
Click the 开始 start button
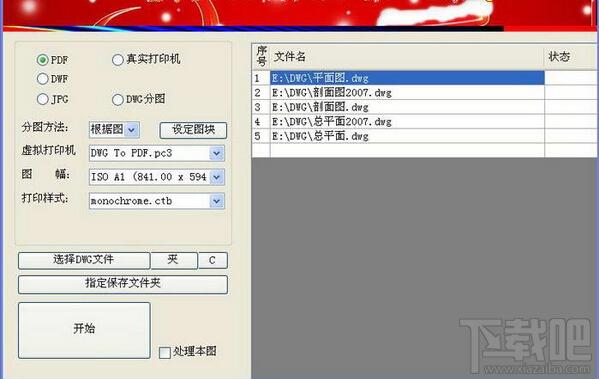84,330
